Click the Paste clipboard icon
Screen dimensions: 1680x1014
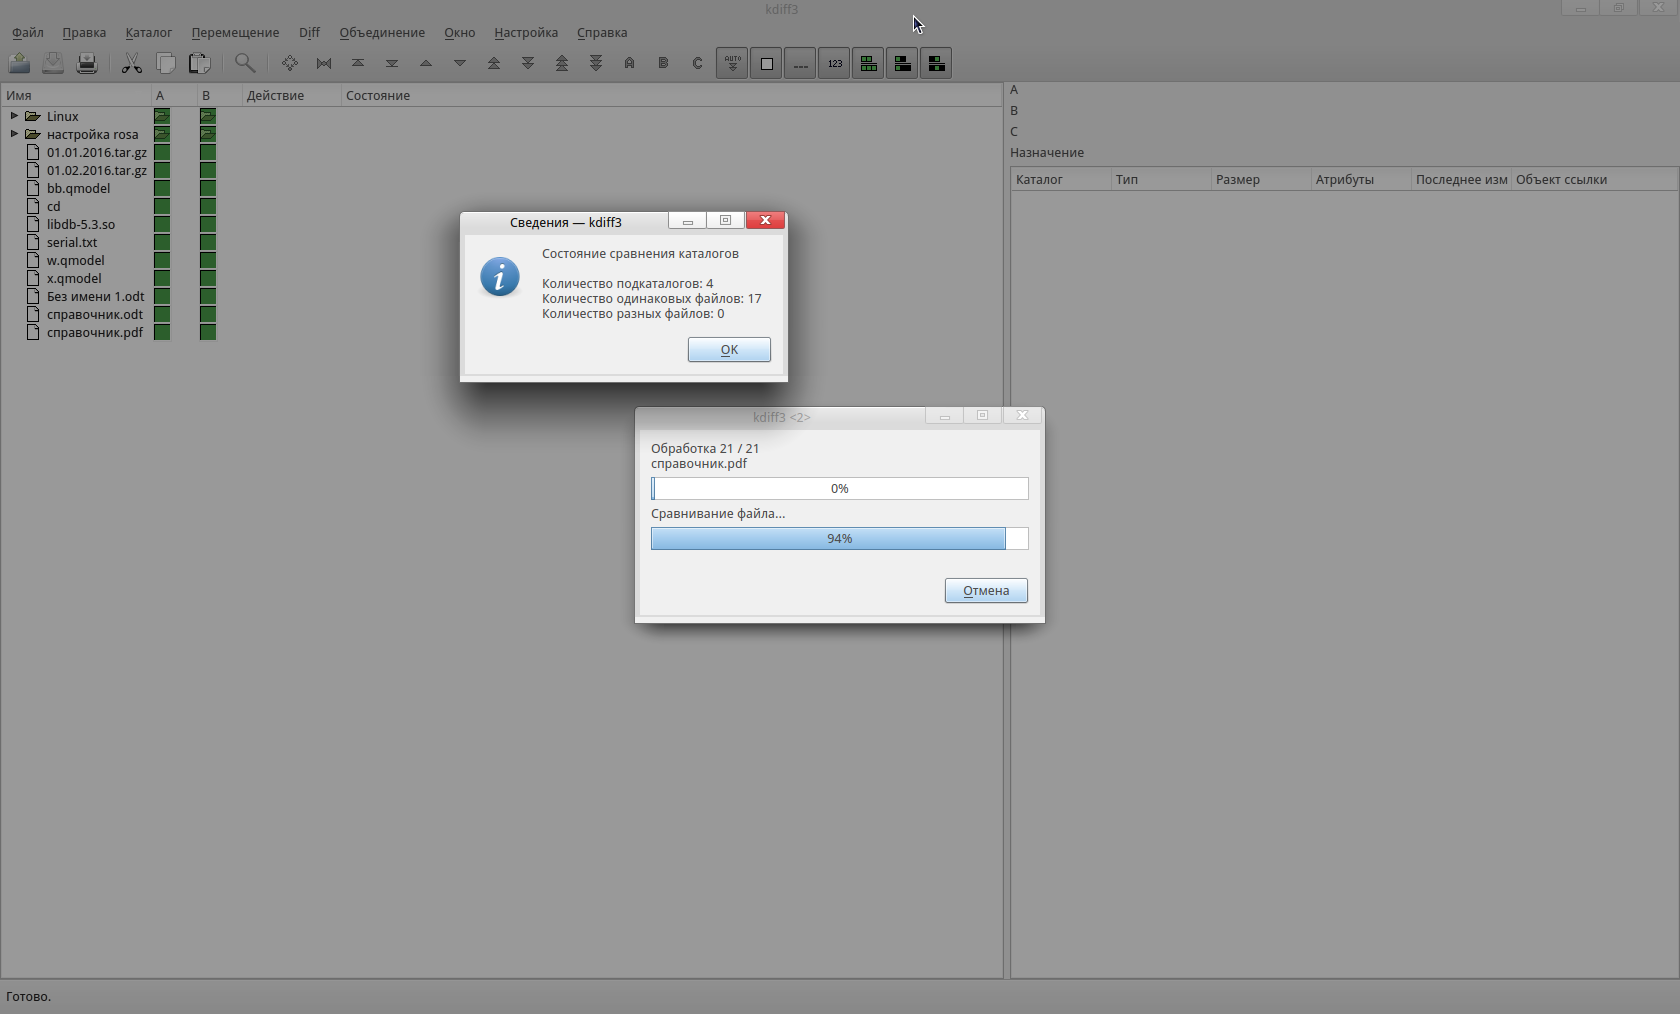click(x=199, y=63)
